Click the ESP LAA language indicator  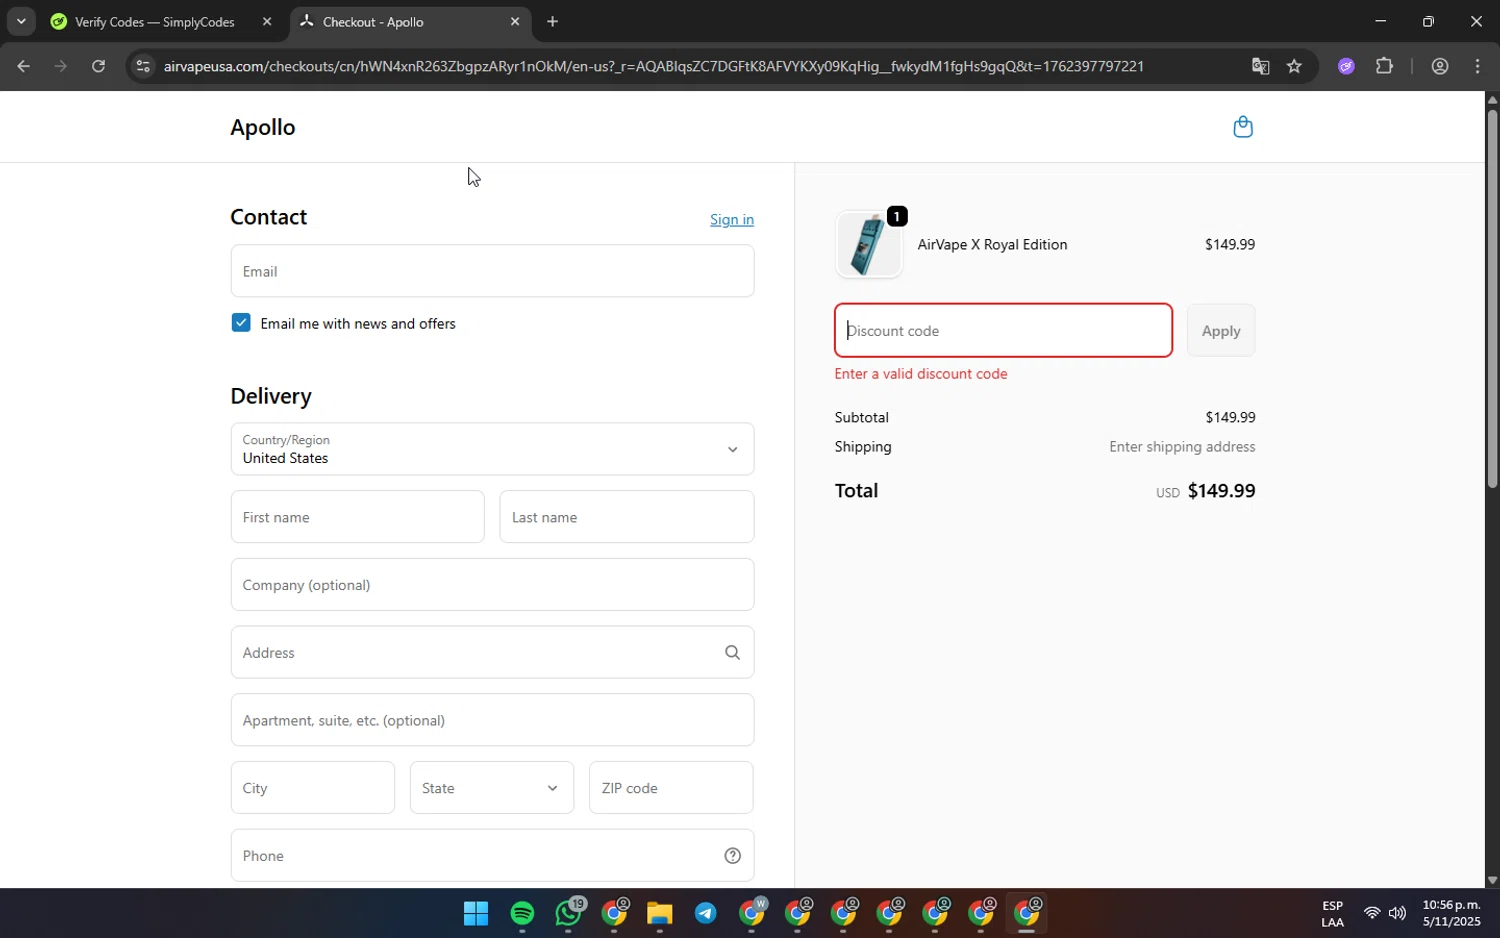pyautogui.click(x=1332, y=914)
